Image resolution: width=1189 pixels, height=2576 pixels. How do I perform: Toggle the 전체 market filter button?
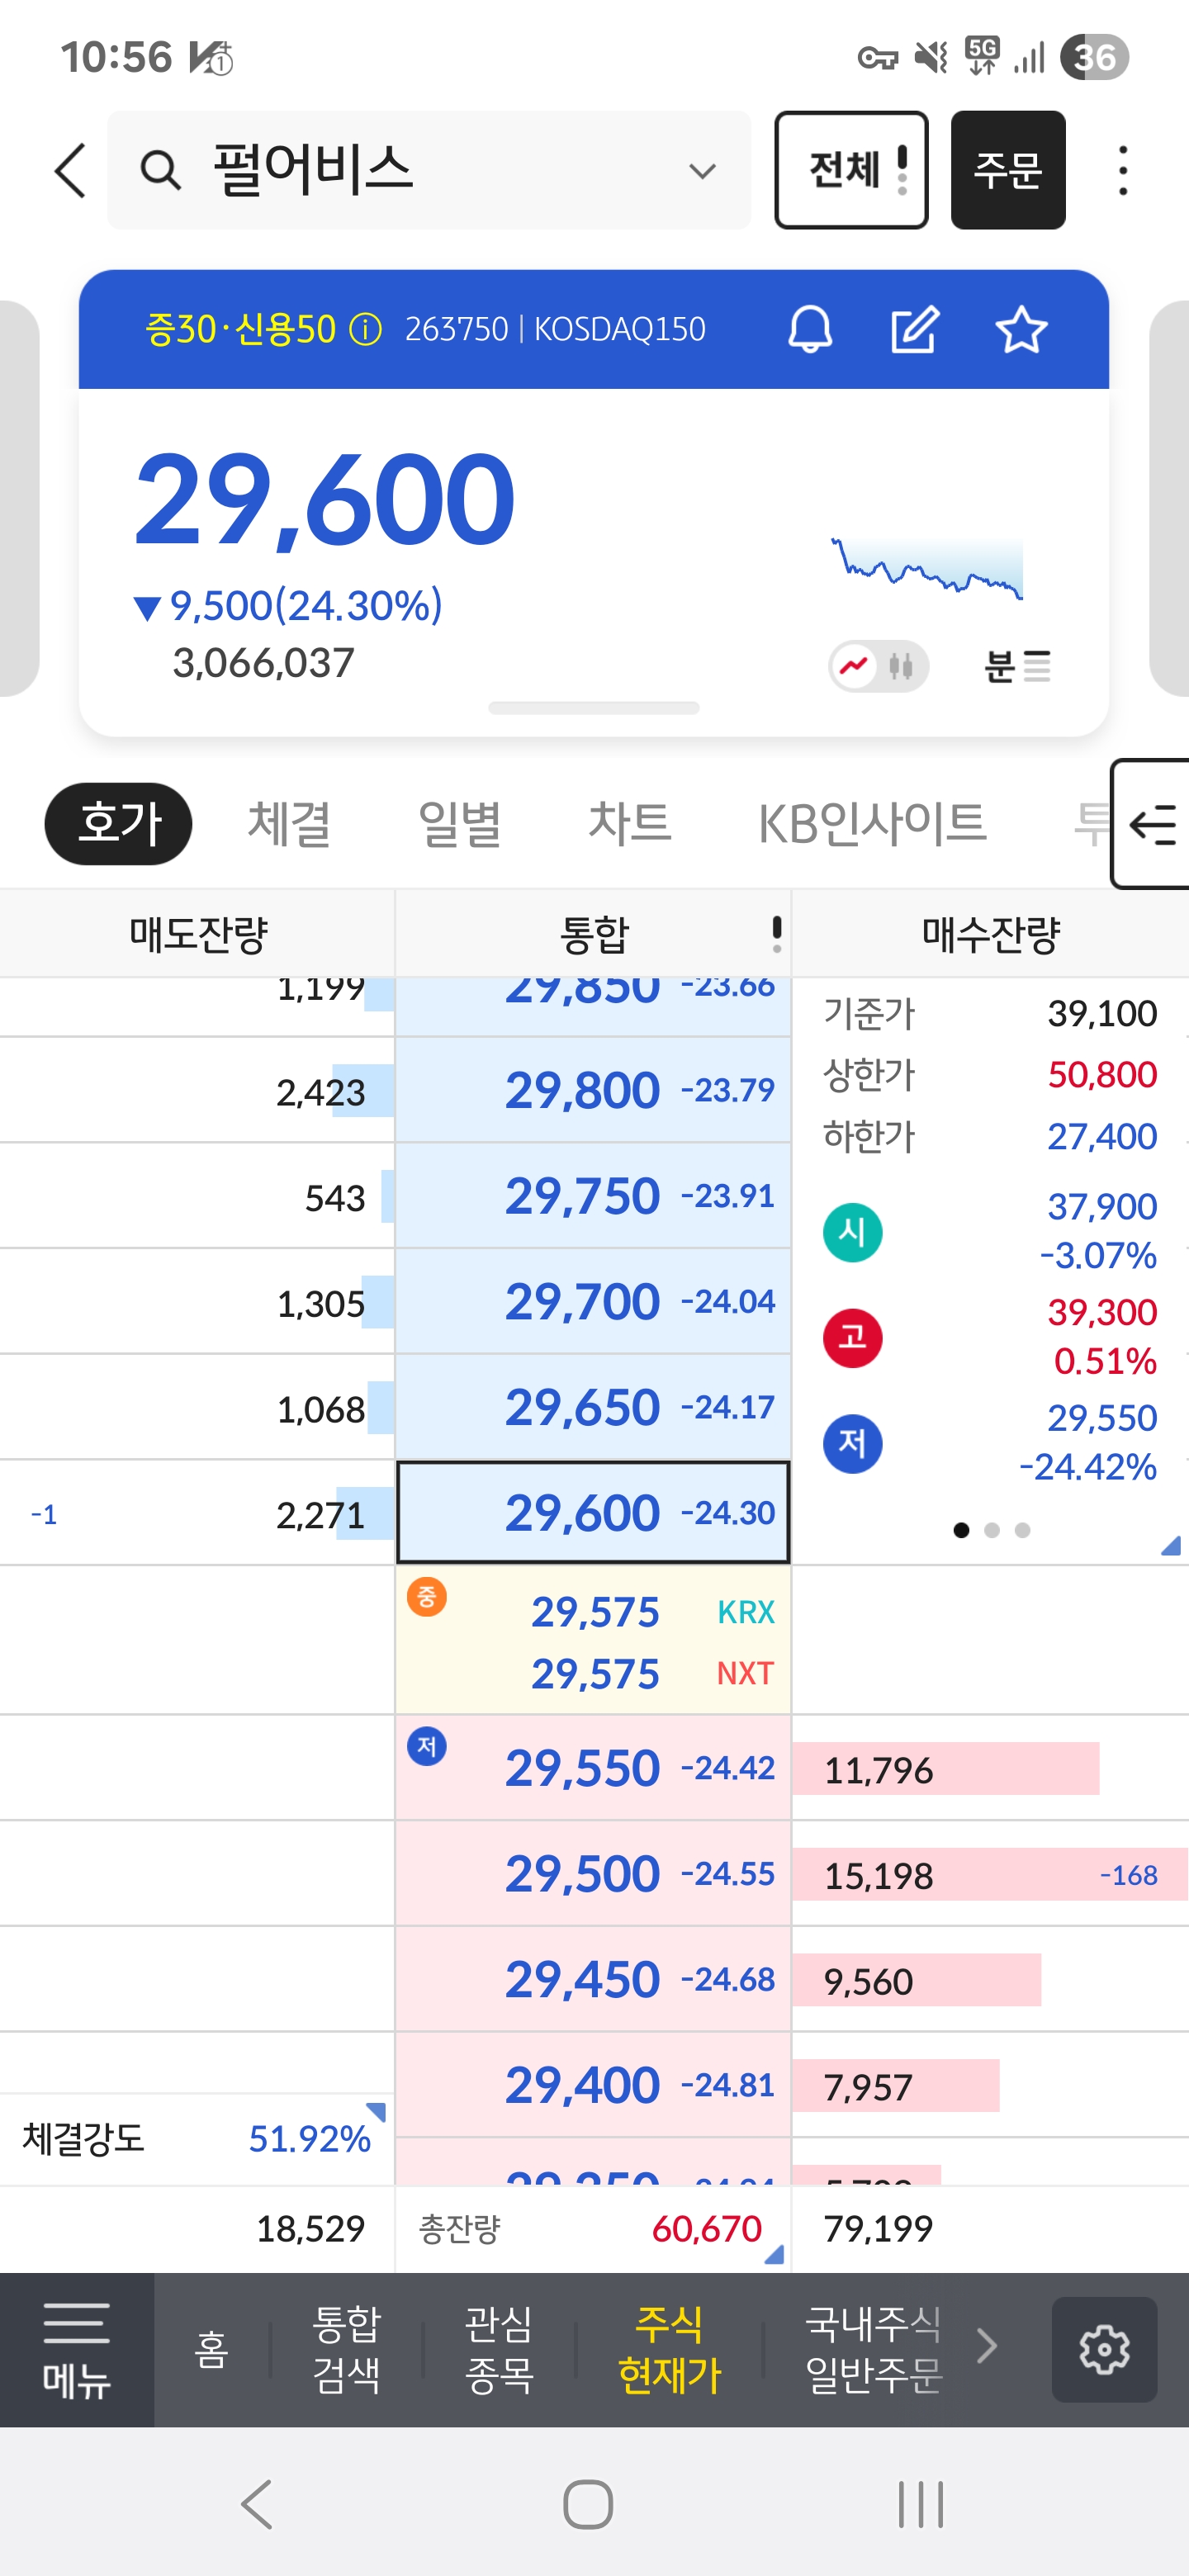tap(851, 170)
